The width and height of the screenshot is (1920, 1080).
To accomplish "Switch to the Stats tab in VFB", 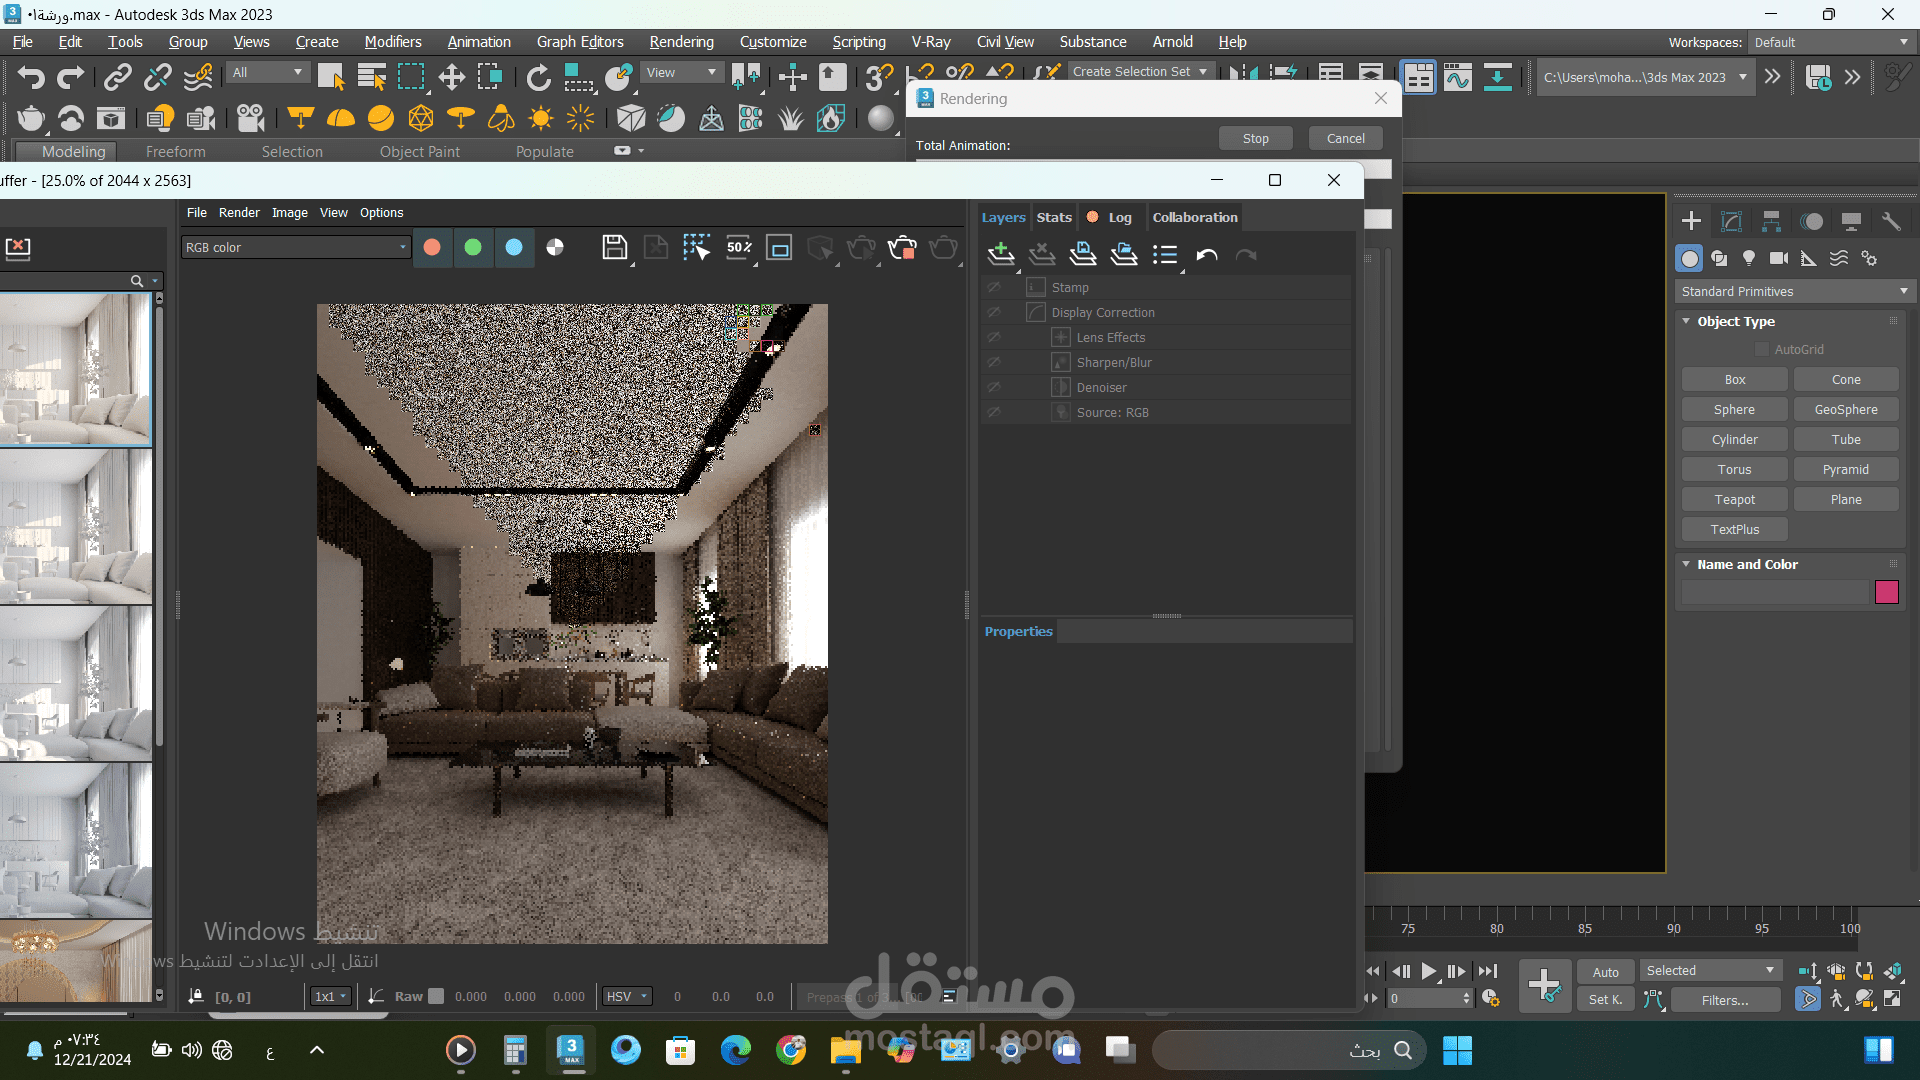I will click(x=1054, y=217).
